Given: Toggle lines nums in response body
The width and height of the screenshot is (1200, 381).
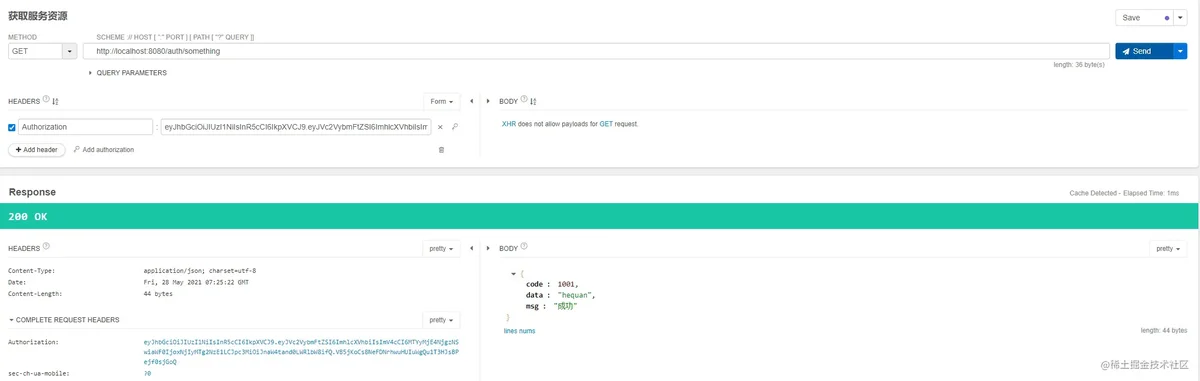Looking at the screenshot, I should [519, 330].
